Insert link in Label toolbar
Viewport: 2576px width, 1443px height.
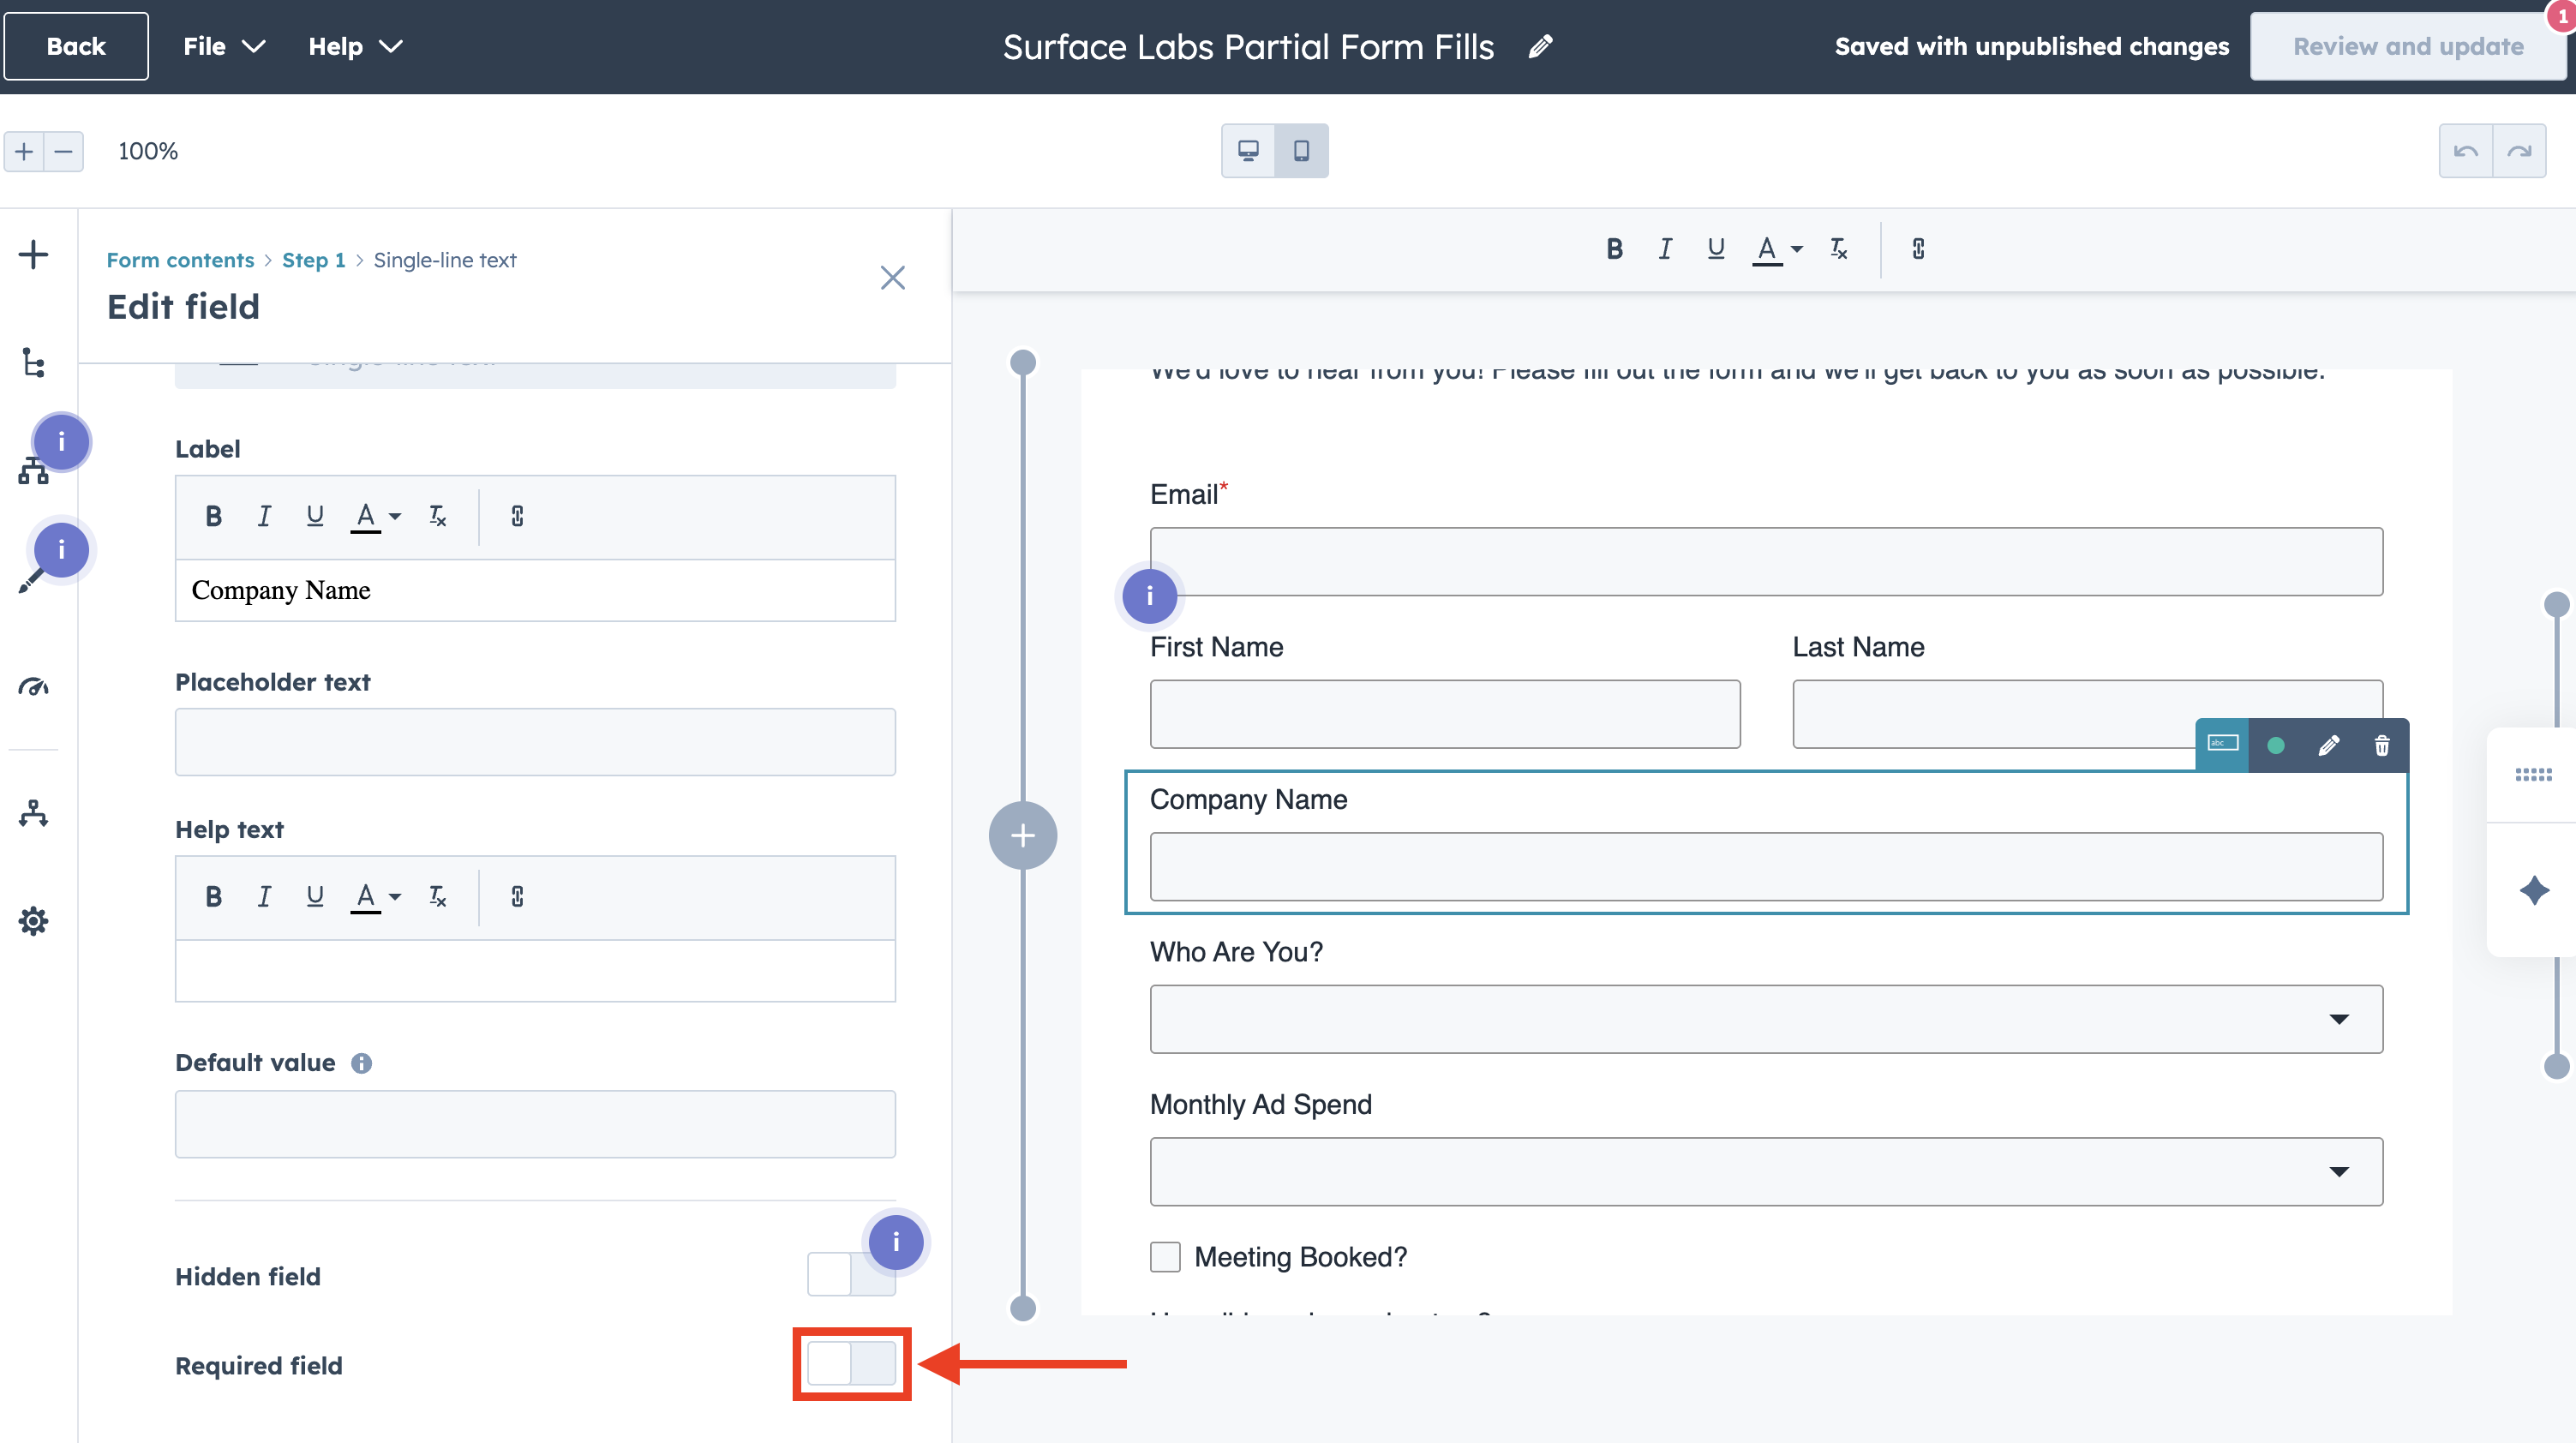[517, 516]
